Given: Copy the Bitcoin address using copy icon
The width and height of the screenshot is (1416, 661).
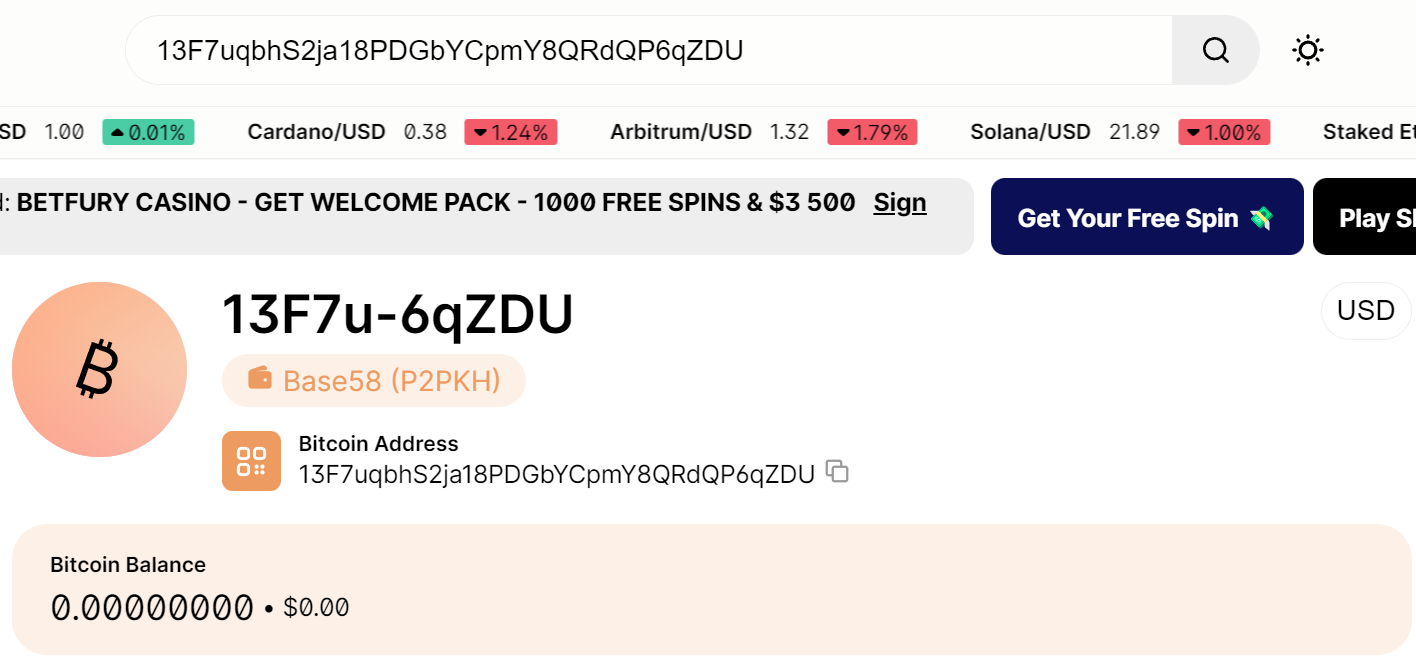Looking at the screenshot, I should 836,472.
